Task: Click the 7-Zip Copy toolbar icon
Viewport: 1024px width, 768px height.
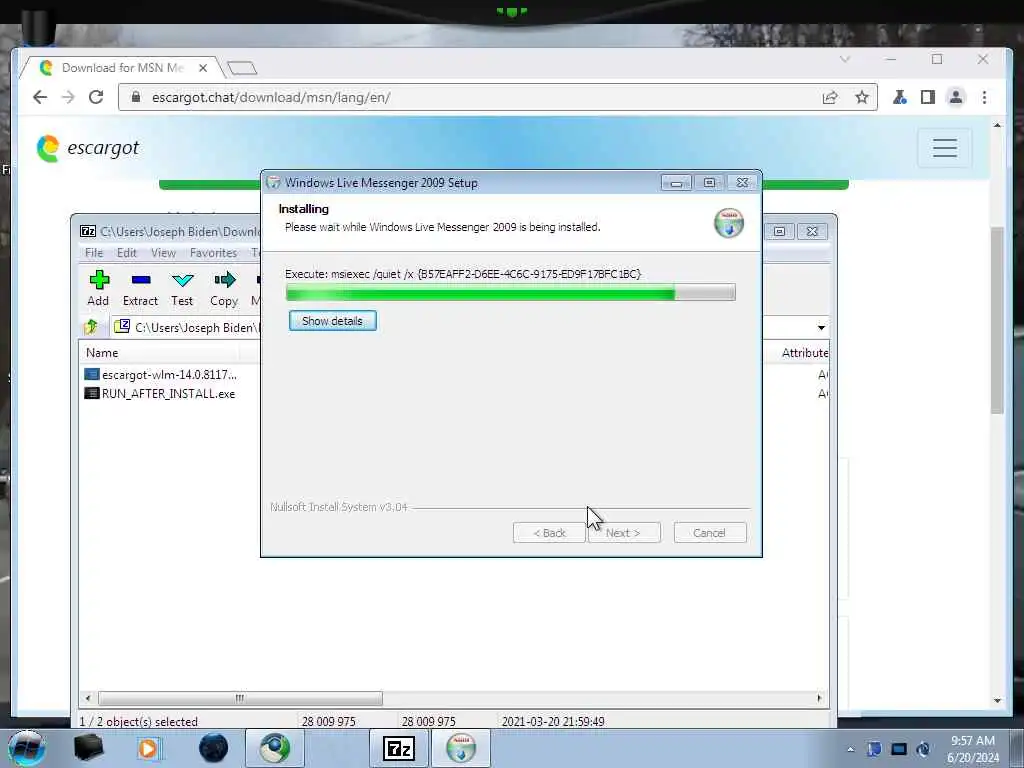Action: point(224,288)
